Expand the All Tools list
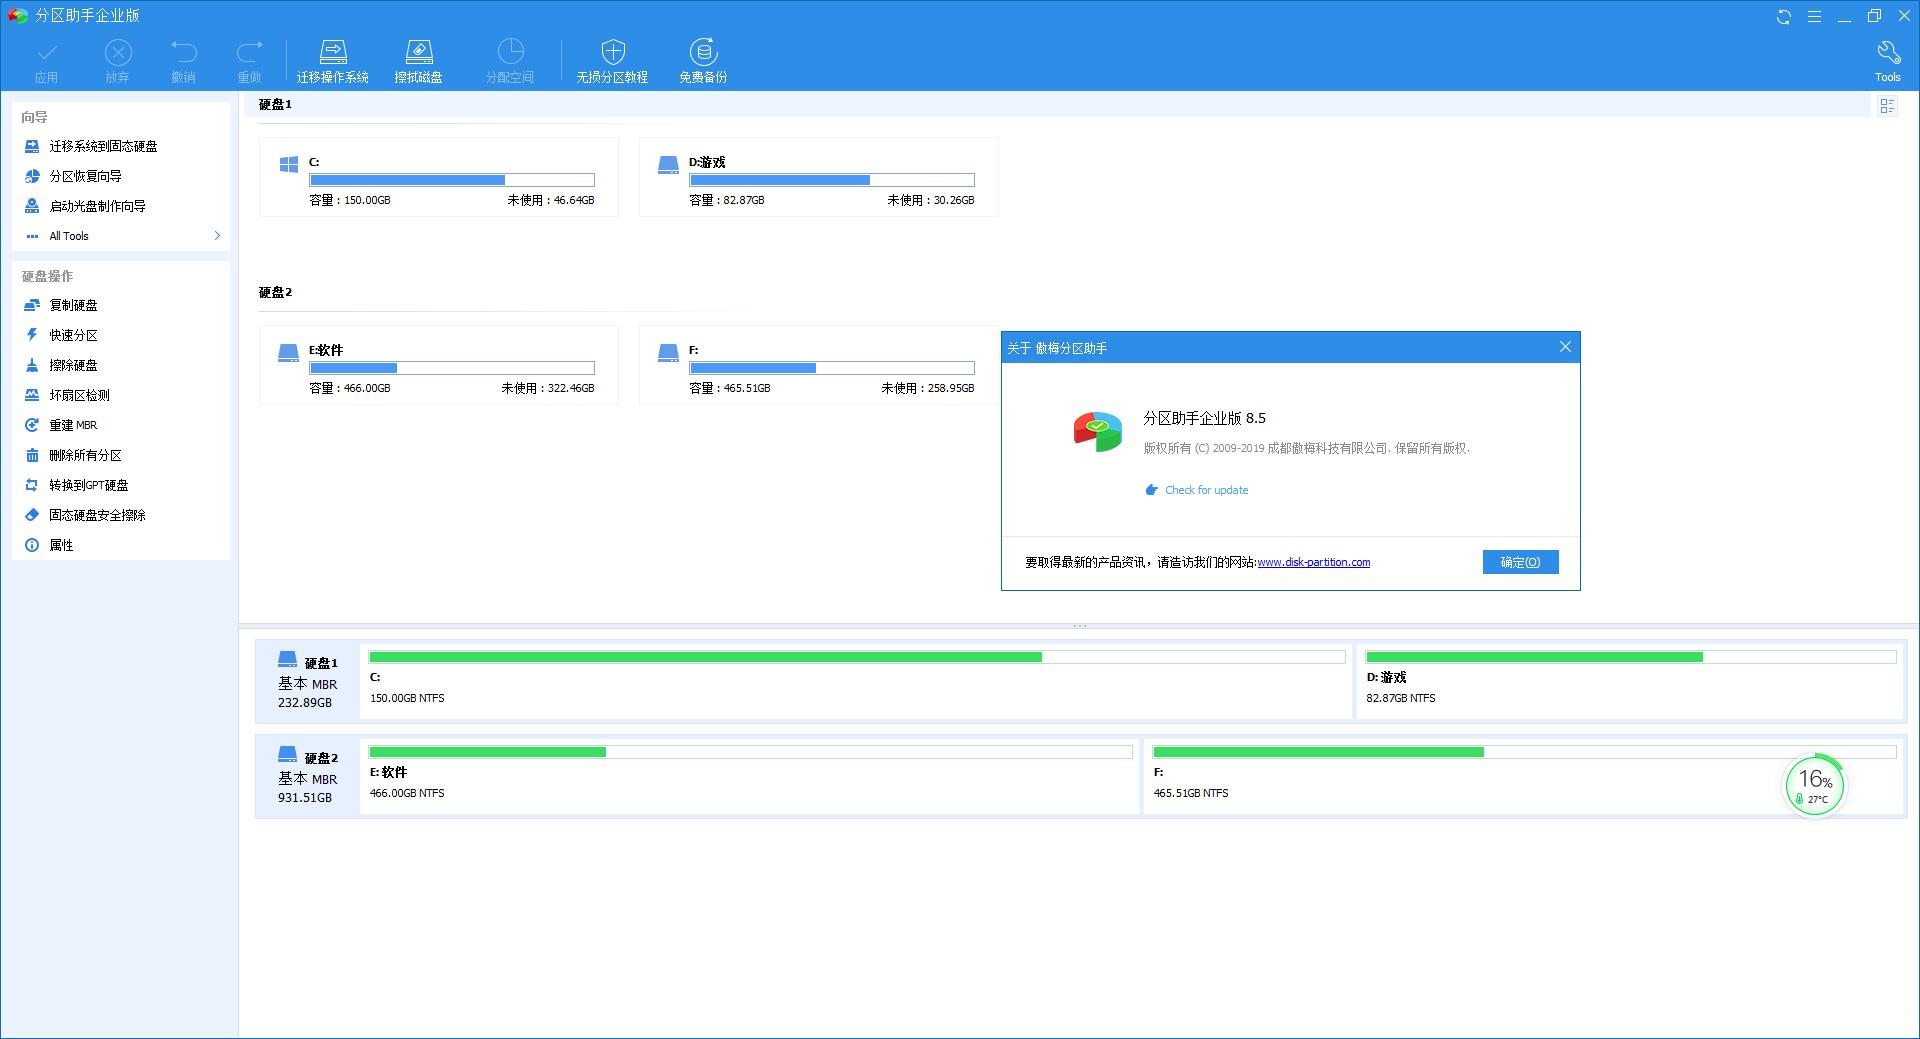This screenshot has width=1920, height=1039. [70, 236]
